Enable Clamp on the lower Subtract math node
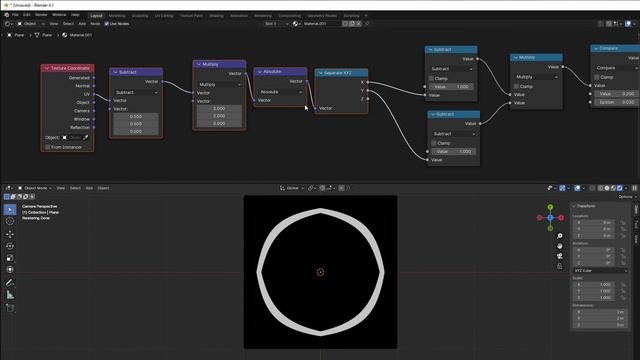640x360 pixels. coord(434,143)
